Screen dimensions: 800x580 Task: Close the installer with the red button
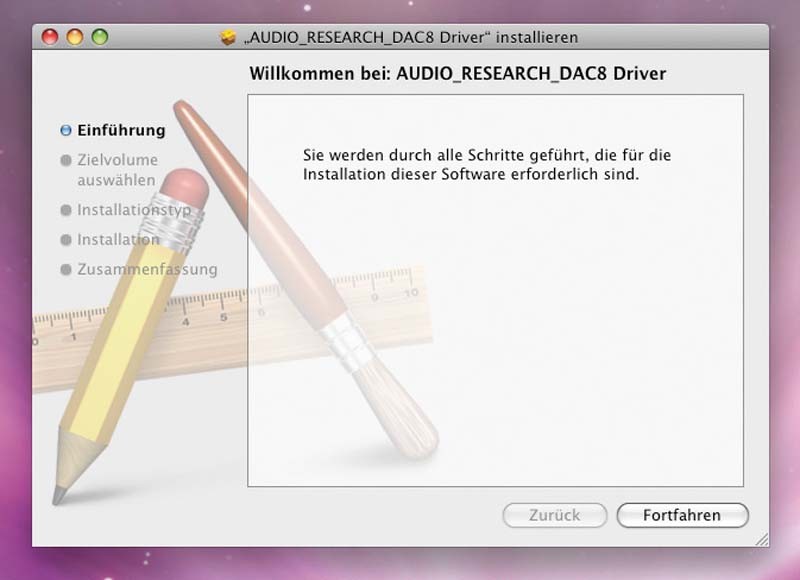(50, 37)
